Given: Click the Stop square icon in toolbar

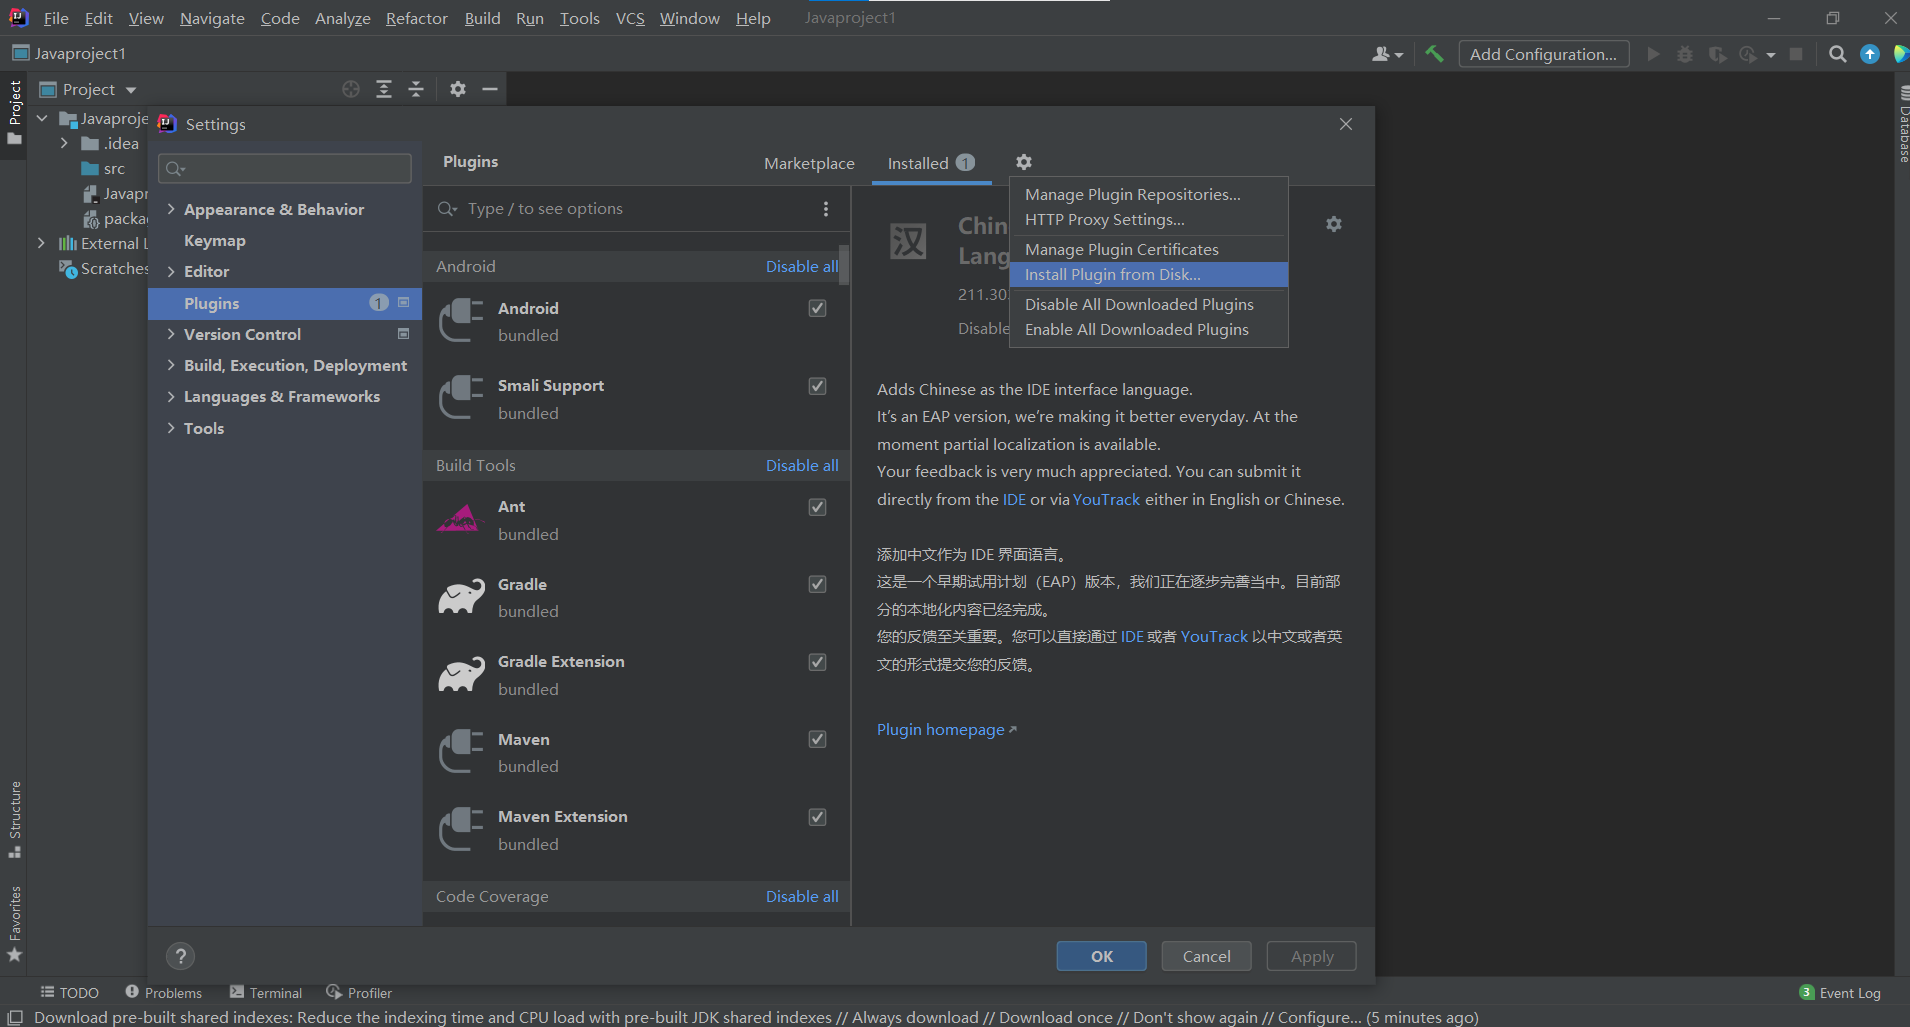Looking at the screenshot, I should (1796, 54).
